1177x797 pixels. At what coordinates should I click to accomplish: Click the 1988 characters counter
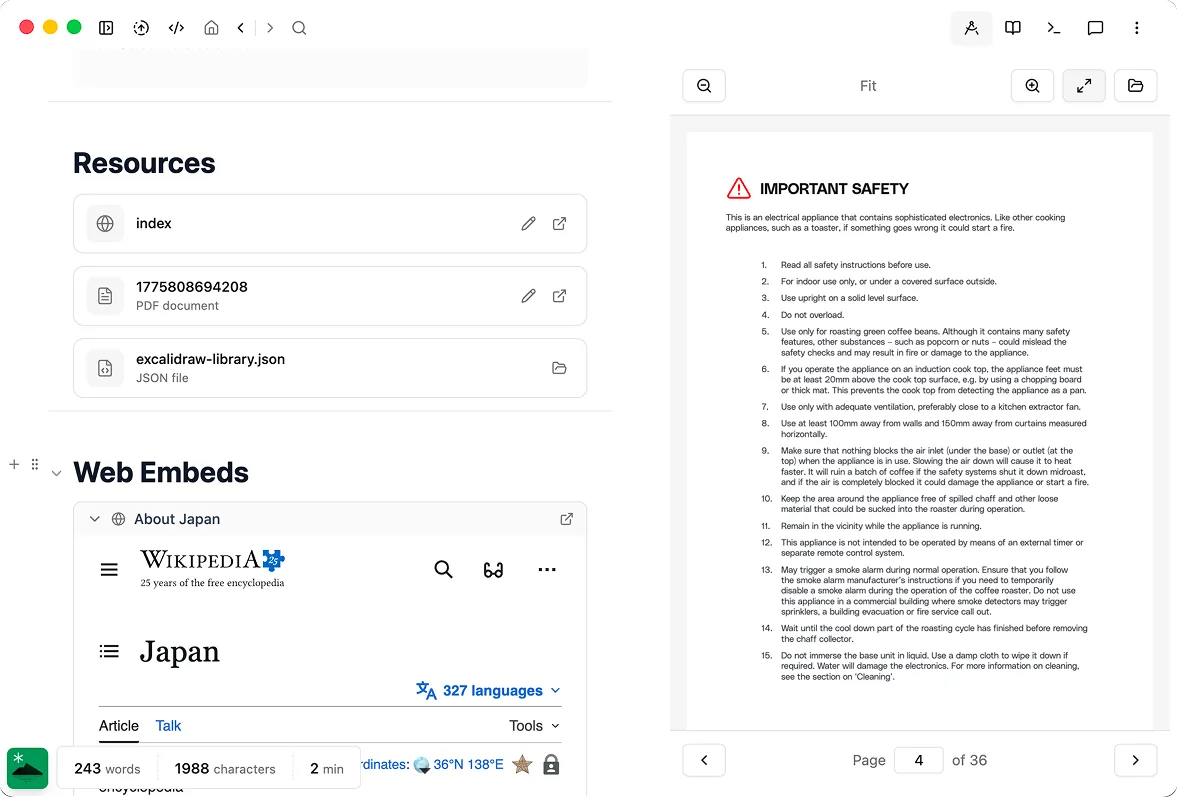click(225, 768)
